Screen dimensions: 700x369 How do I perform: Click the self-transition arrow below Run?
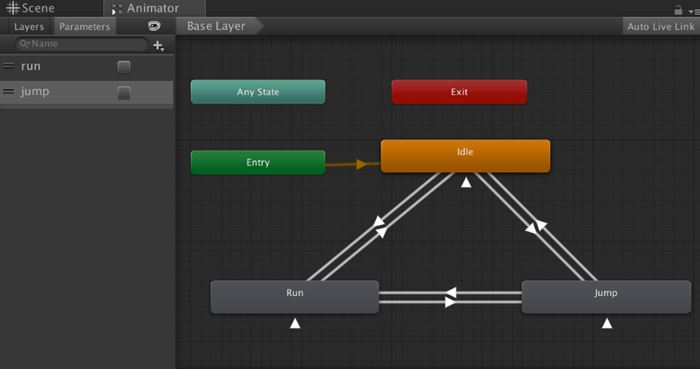coord(295,323)
